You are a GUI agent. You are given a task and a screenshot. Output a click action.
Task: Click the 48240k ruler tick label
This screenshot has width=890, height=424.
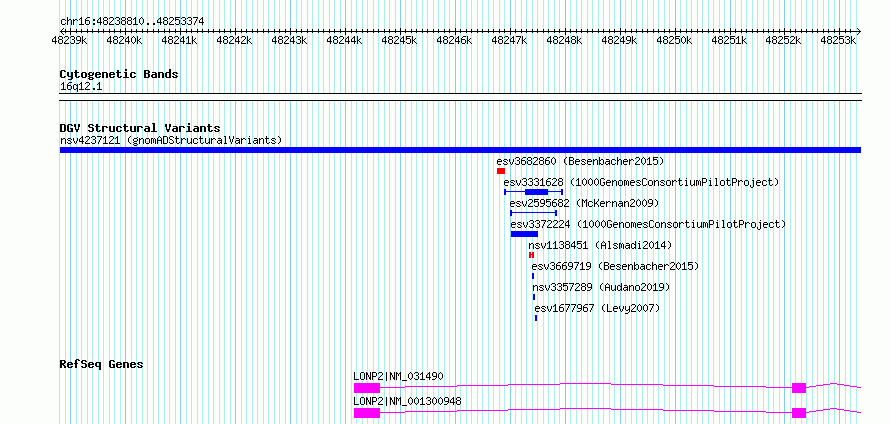pyautogui.click(x=124, y=40)
